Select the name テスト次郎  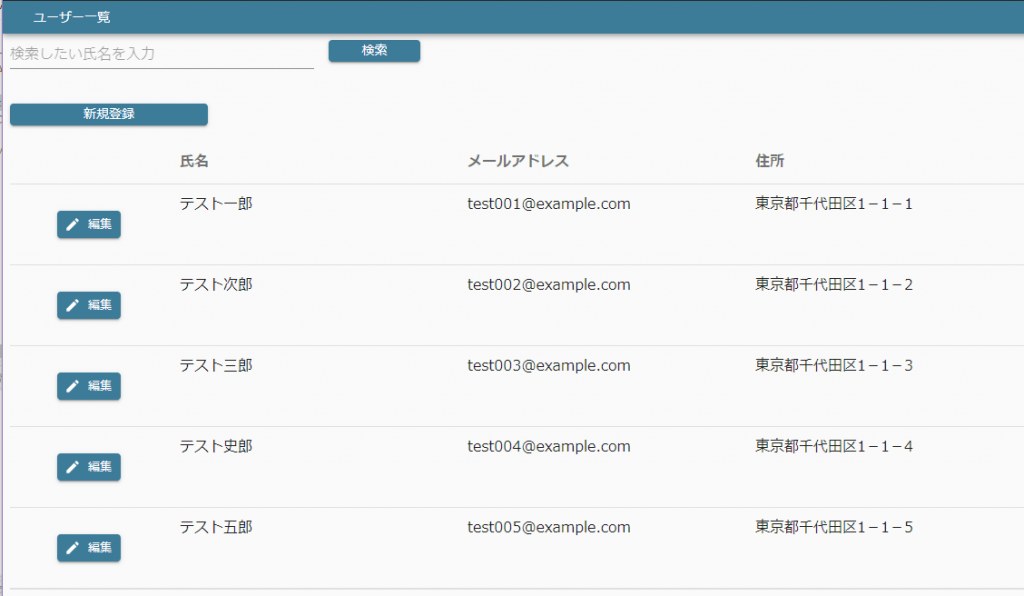coord(216,285)
